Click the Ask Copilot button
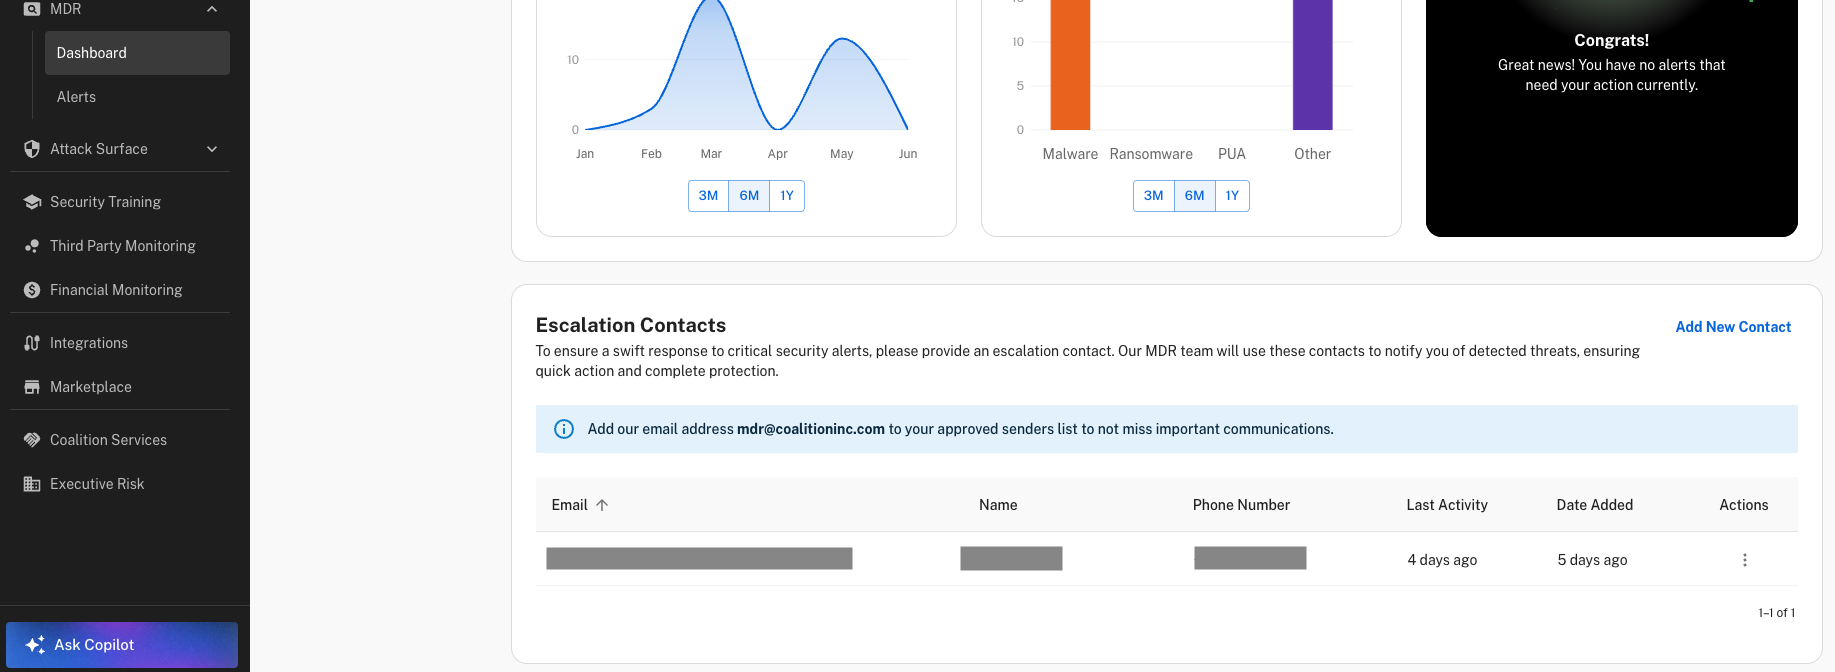The height and width of the screenshot is (672, 1835). (x=122, y=645)
